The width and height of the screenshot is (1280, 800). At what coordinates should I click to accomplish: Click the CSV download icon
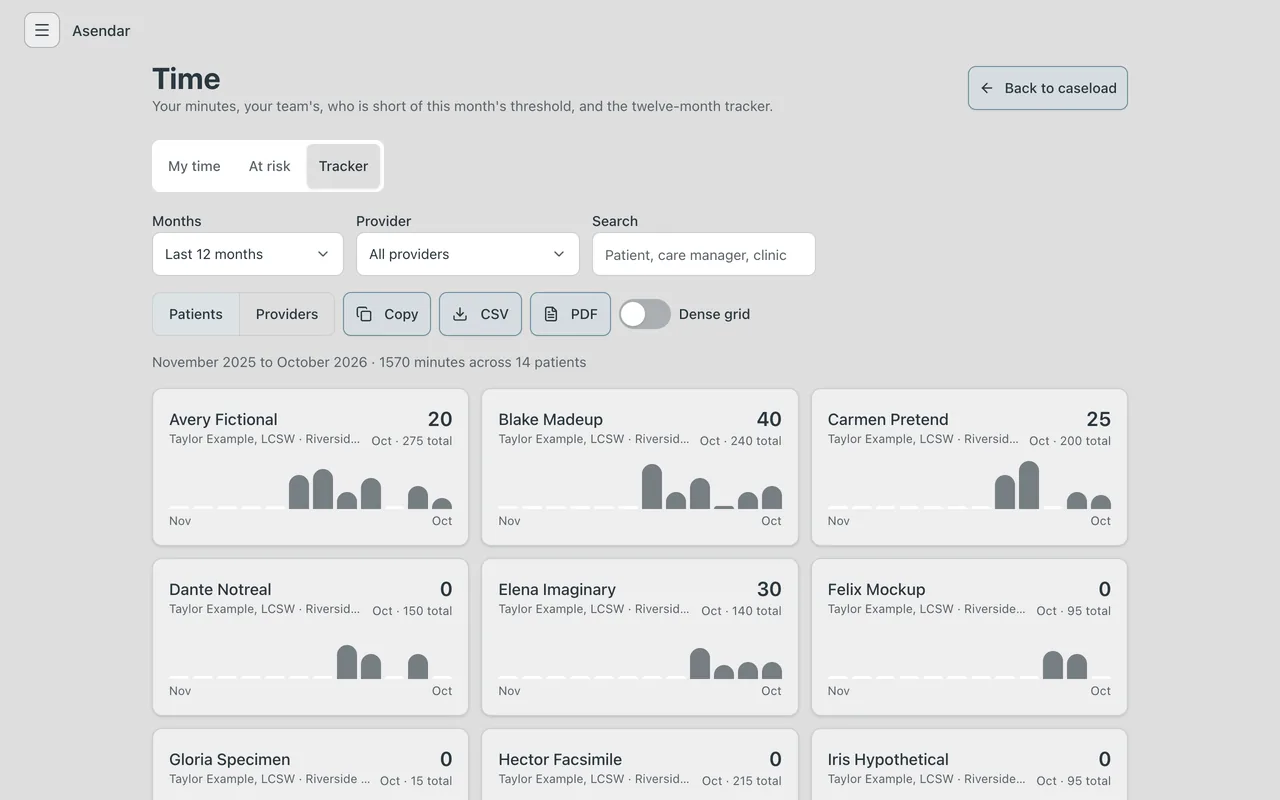point(460,314)
